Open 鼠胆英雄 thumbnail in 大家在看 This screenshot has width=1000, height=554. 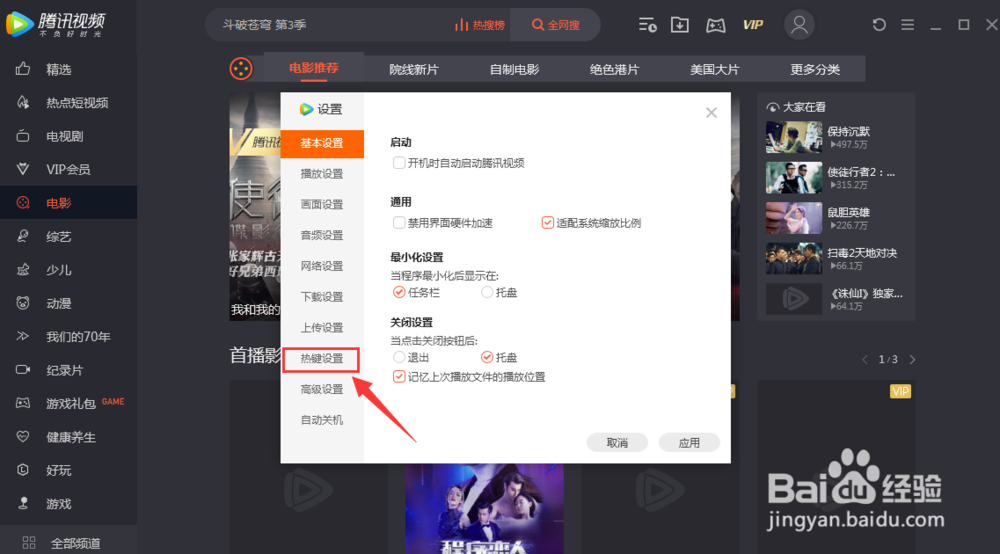(794, 218)
